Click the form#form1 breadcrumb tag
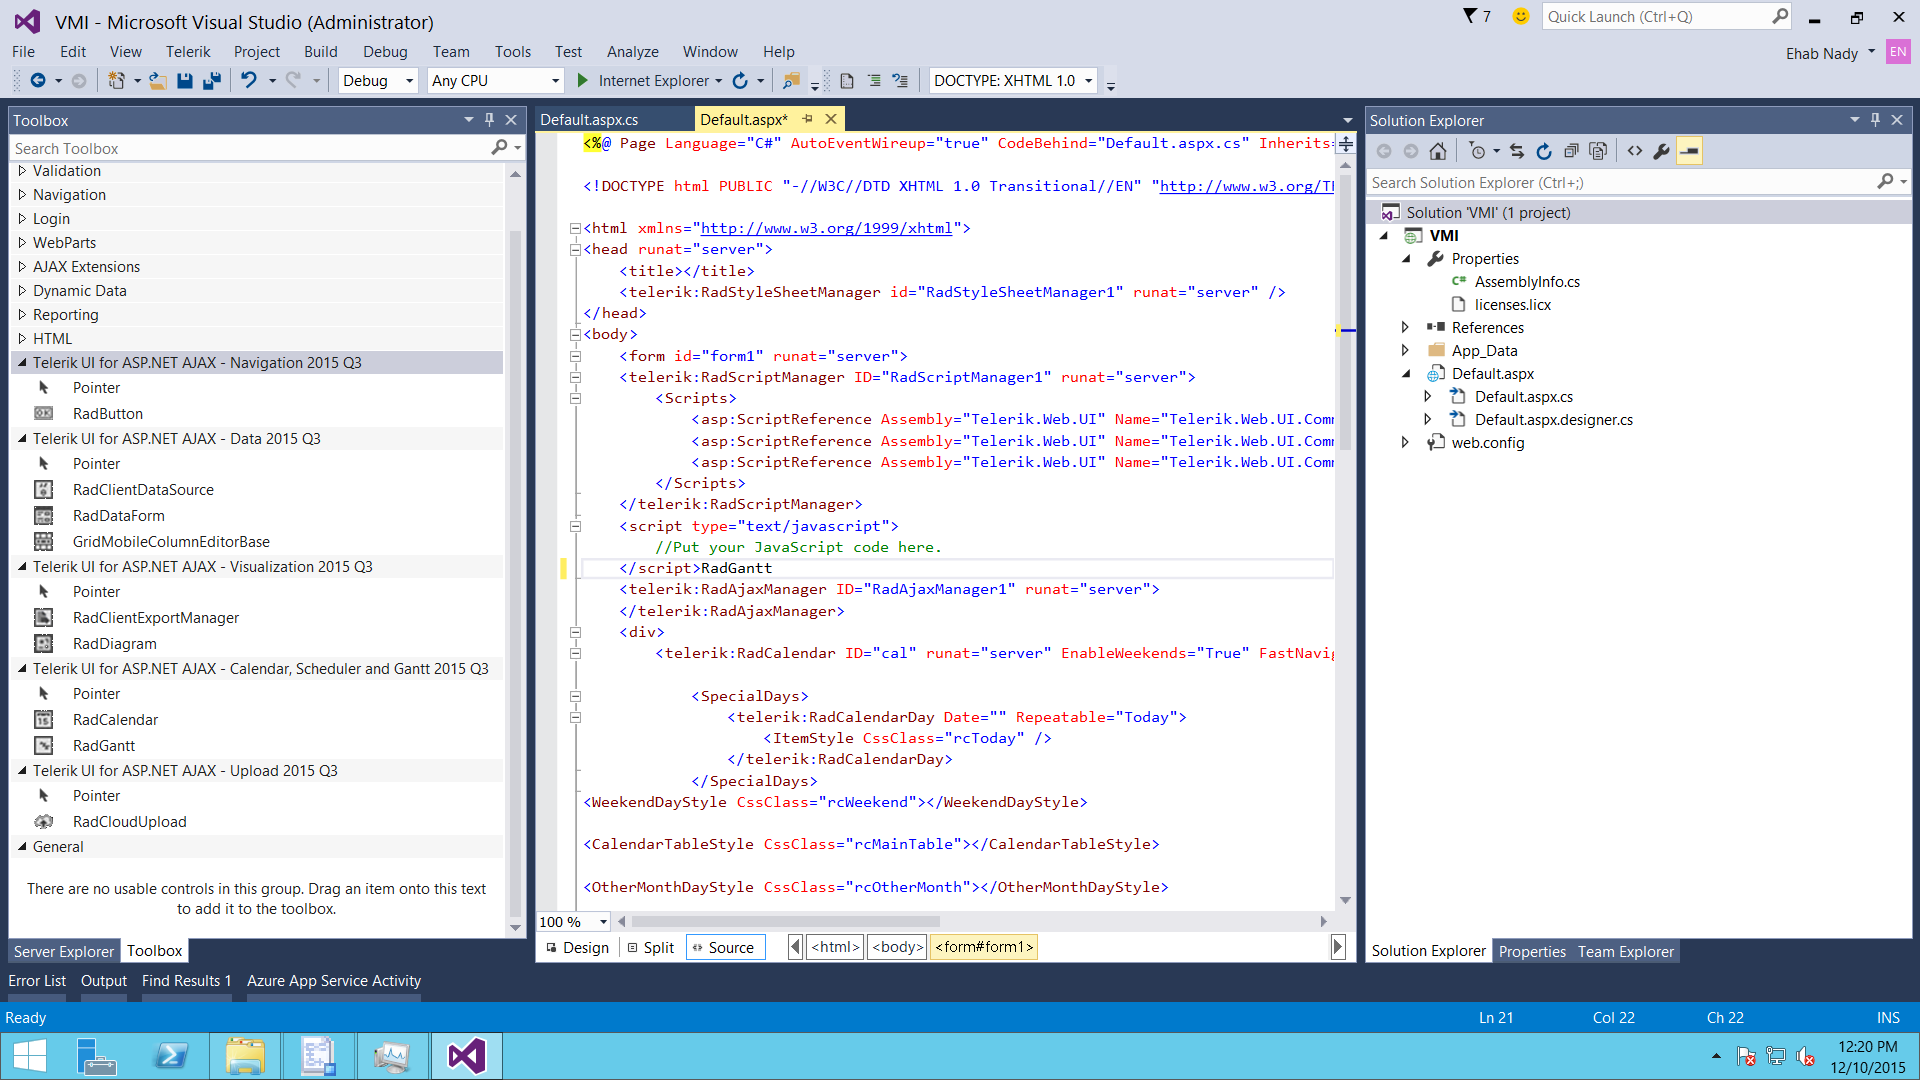 click(x=983, y=948)
